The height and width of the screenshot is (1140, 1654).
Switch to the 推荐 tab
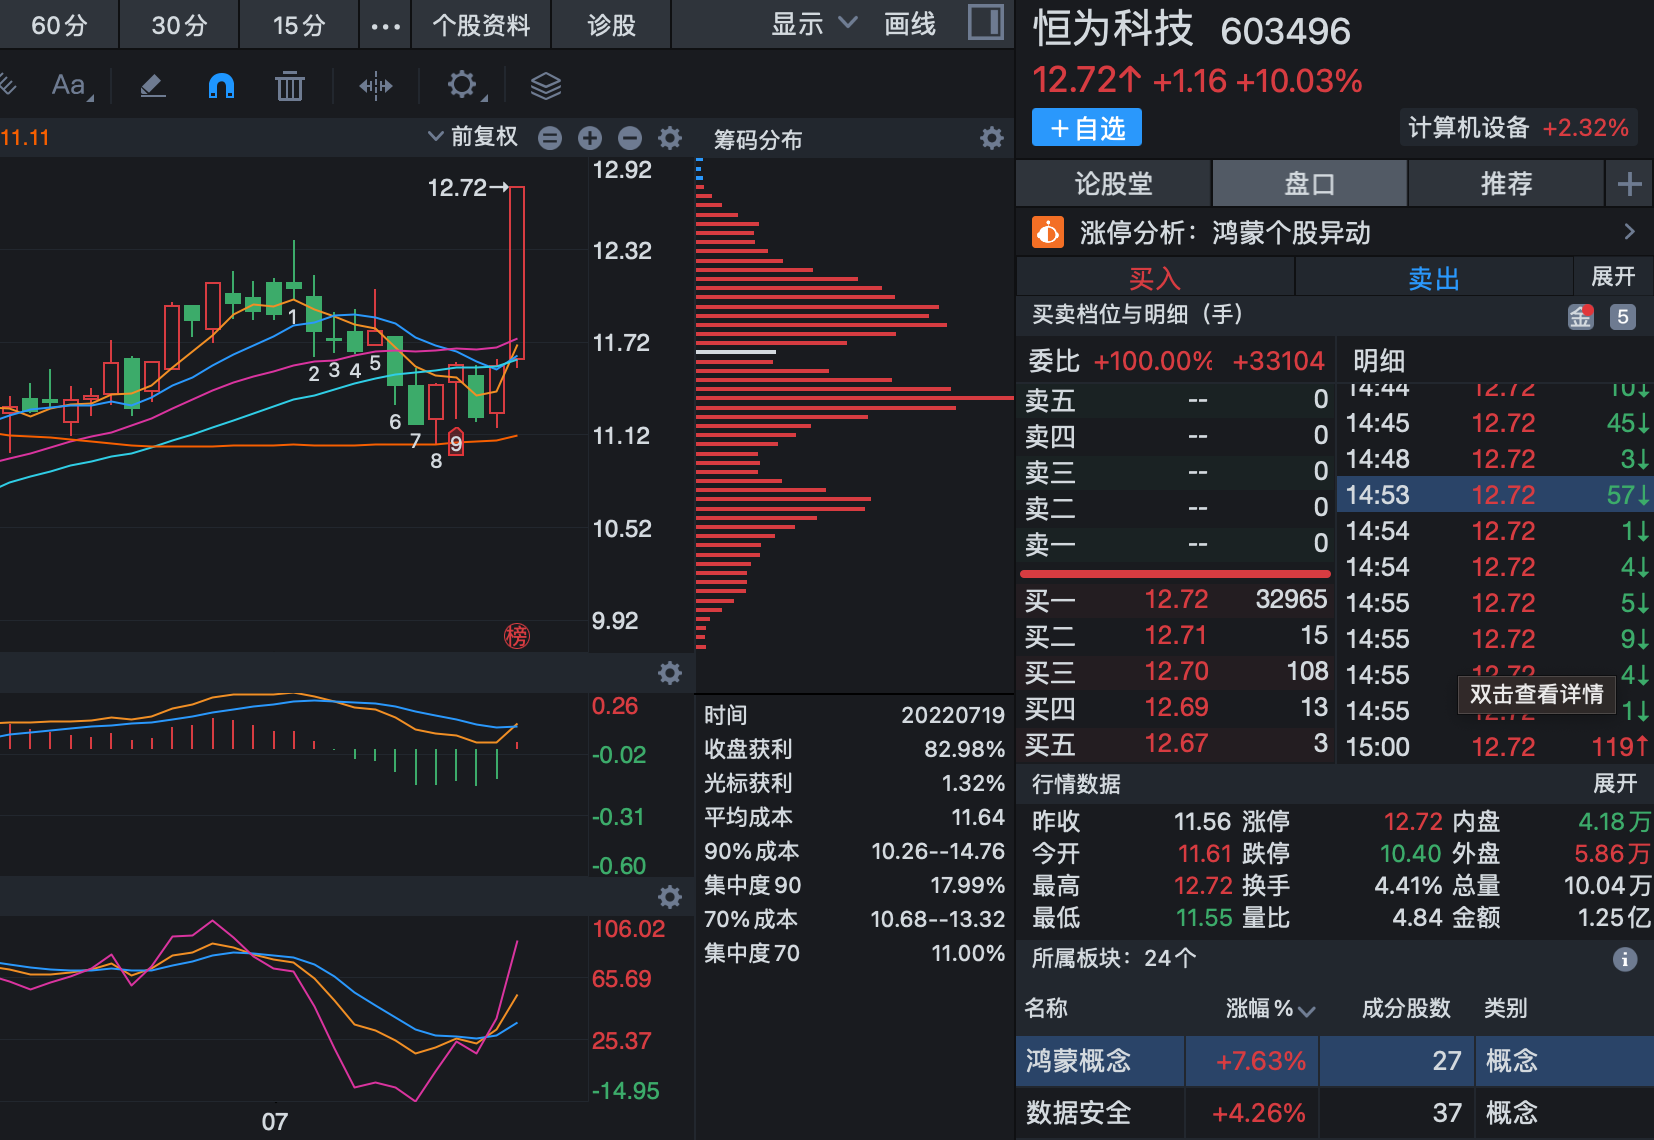pyautogui.click(x=1506, y=183)
